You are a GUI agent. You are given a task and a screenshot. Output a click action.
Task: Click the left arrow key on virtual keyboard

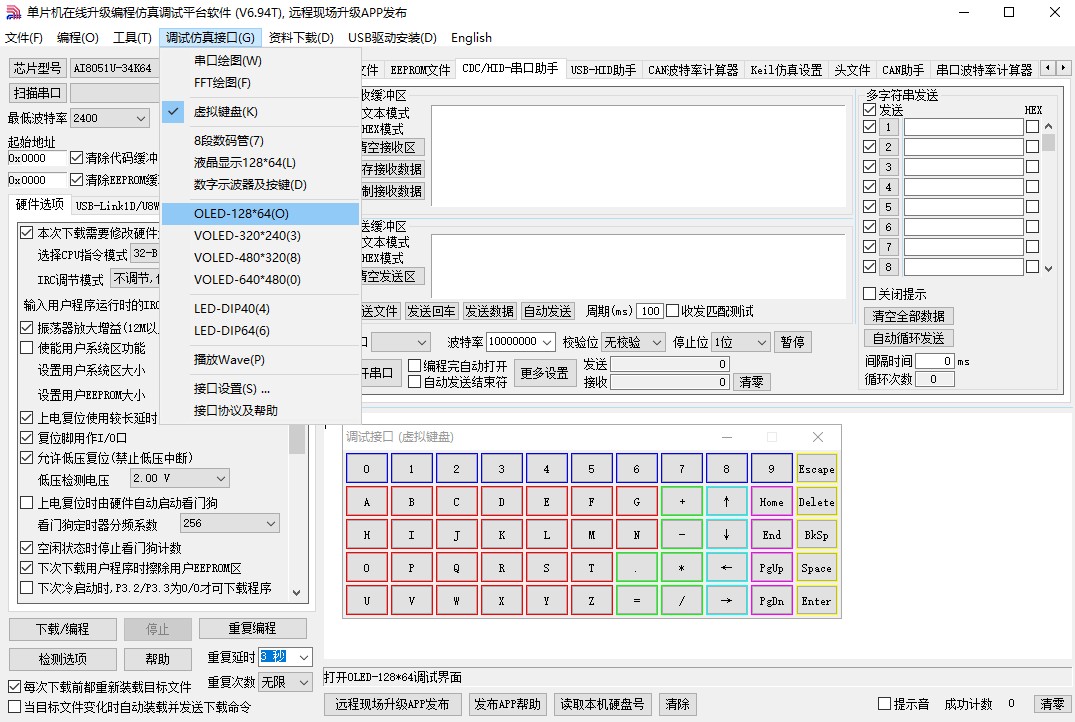(726, 568)
